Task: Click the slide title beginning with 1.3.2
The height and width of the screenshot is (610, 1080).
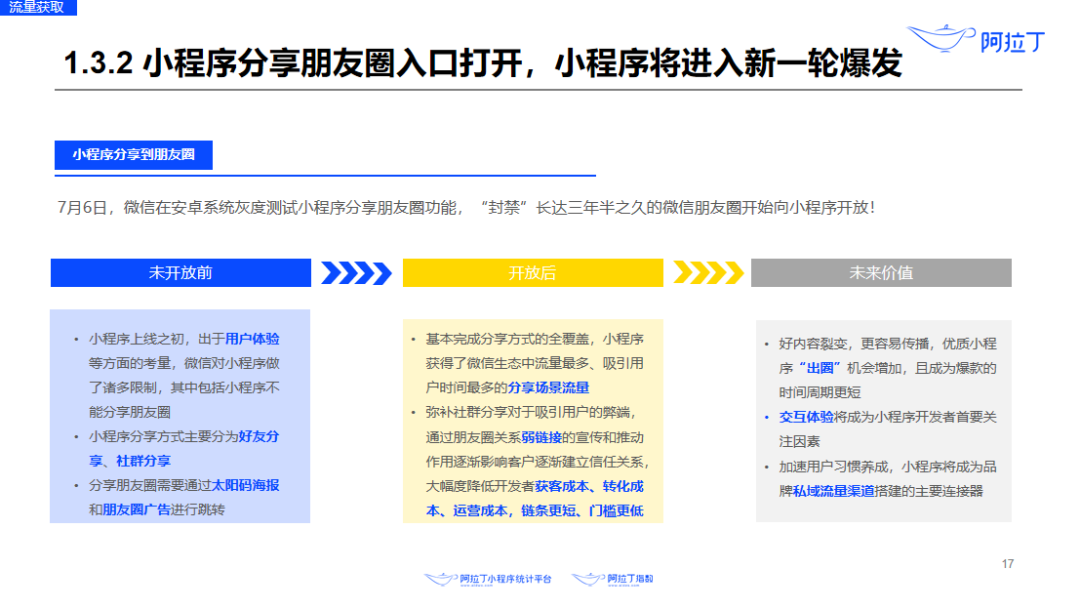Action: point(482,64)
